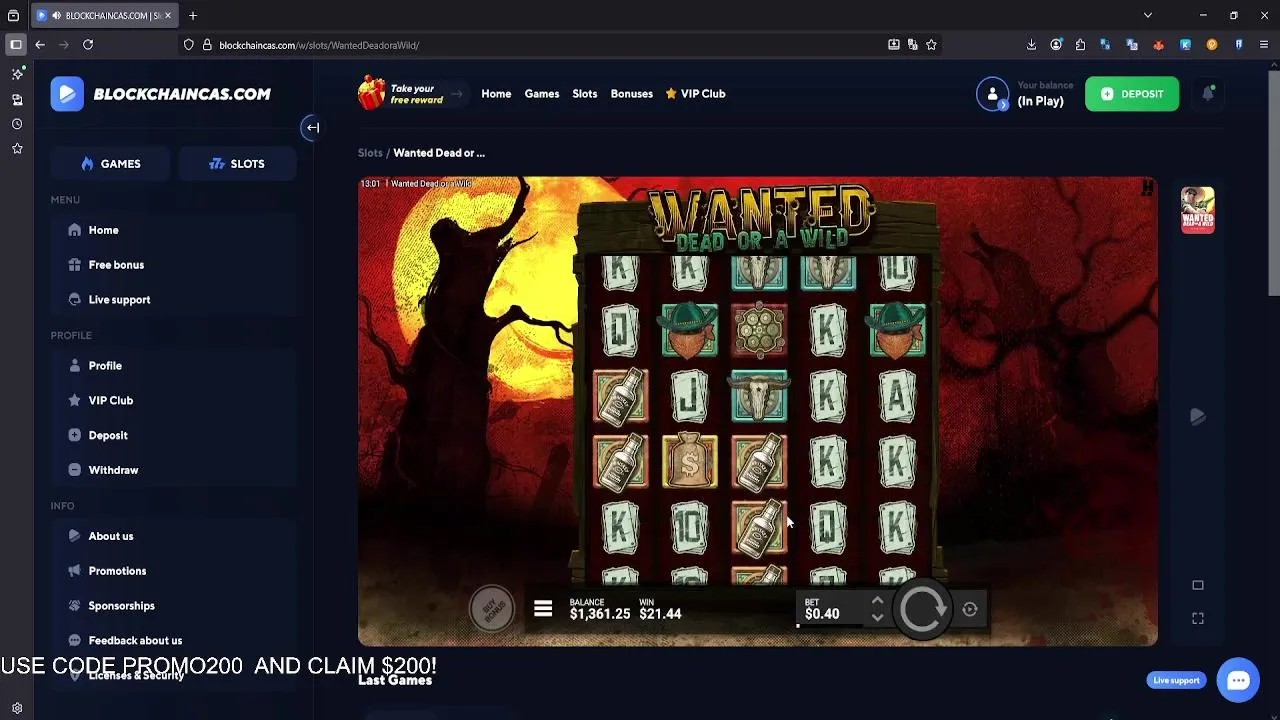Click the BALANCE $1,361.25 value
This screenshot has height=720, width=1280.
pos(600,614)
